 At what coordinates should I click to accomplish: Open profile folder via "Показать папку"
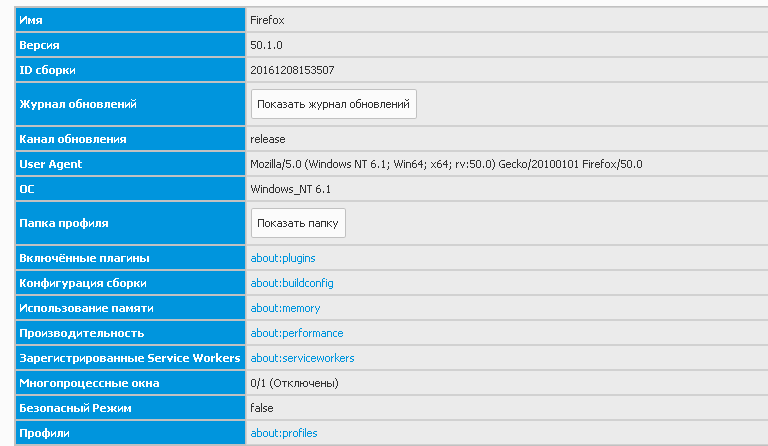click(298, 223)
